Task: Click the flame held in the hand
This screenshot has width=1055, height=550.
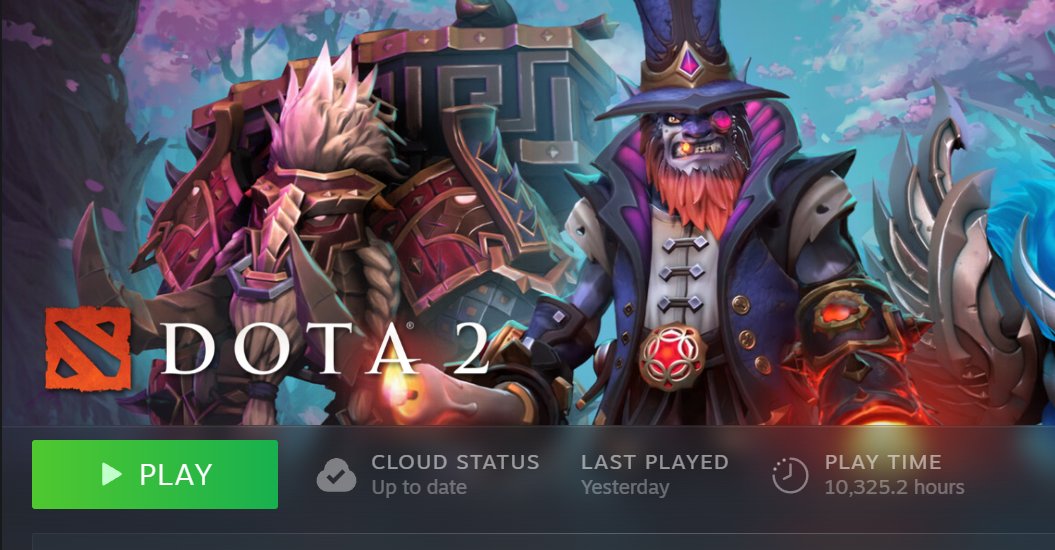Action: pyautogui.click(x=397, y=390)
